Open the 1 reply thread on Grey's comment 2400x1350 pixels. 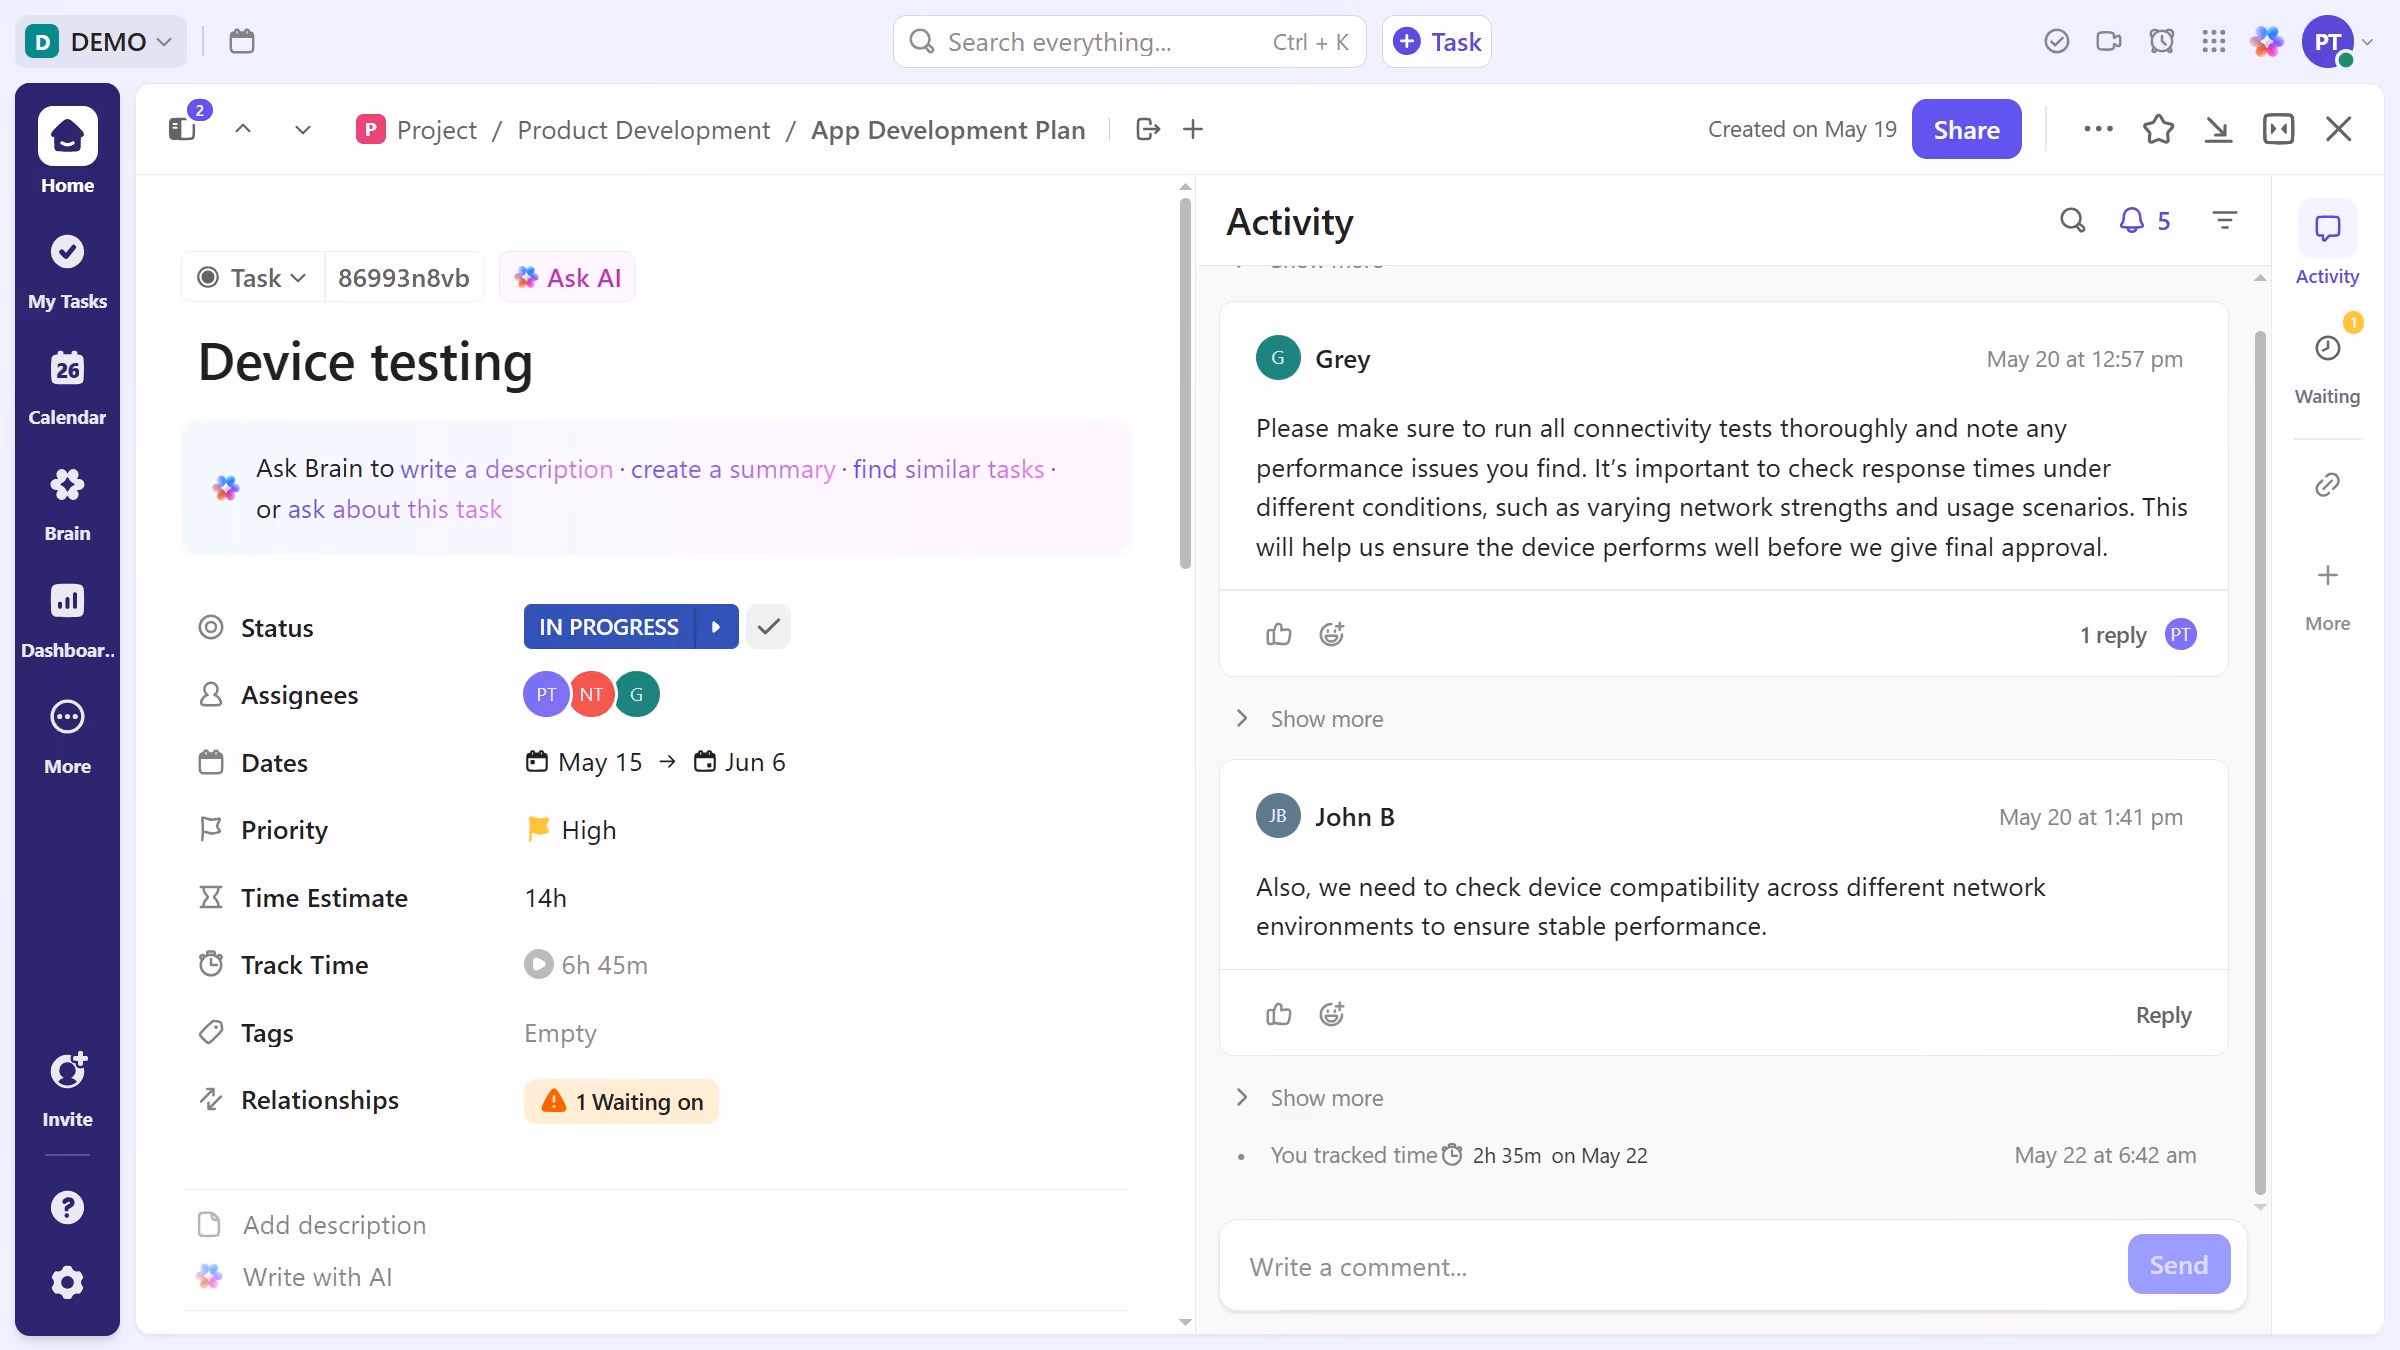coord(2113,635)
